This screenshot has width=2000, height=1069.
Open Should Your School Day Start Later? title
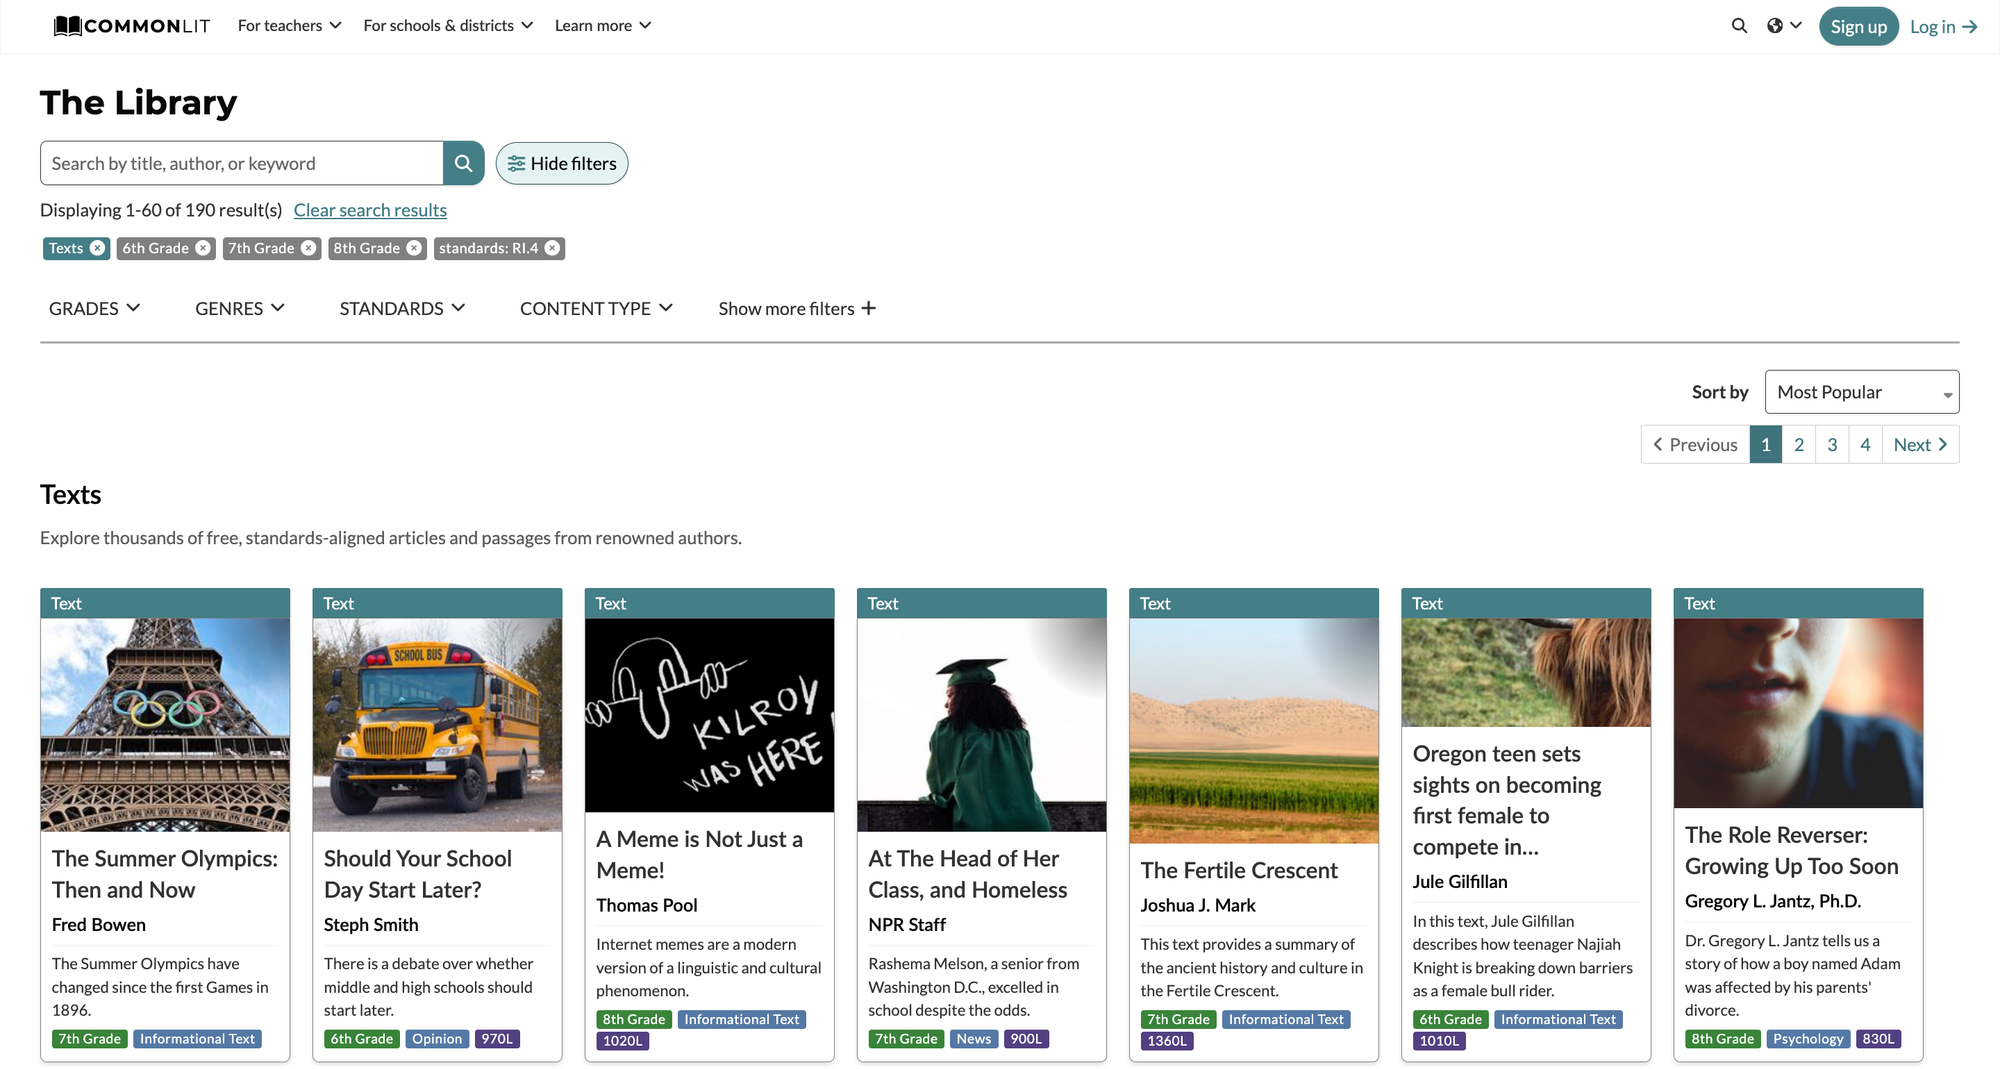[x=417, y=874]
